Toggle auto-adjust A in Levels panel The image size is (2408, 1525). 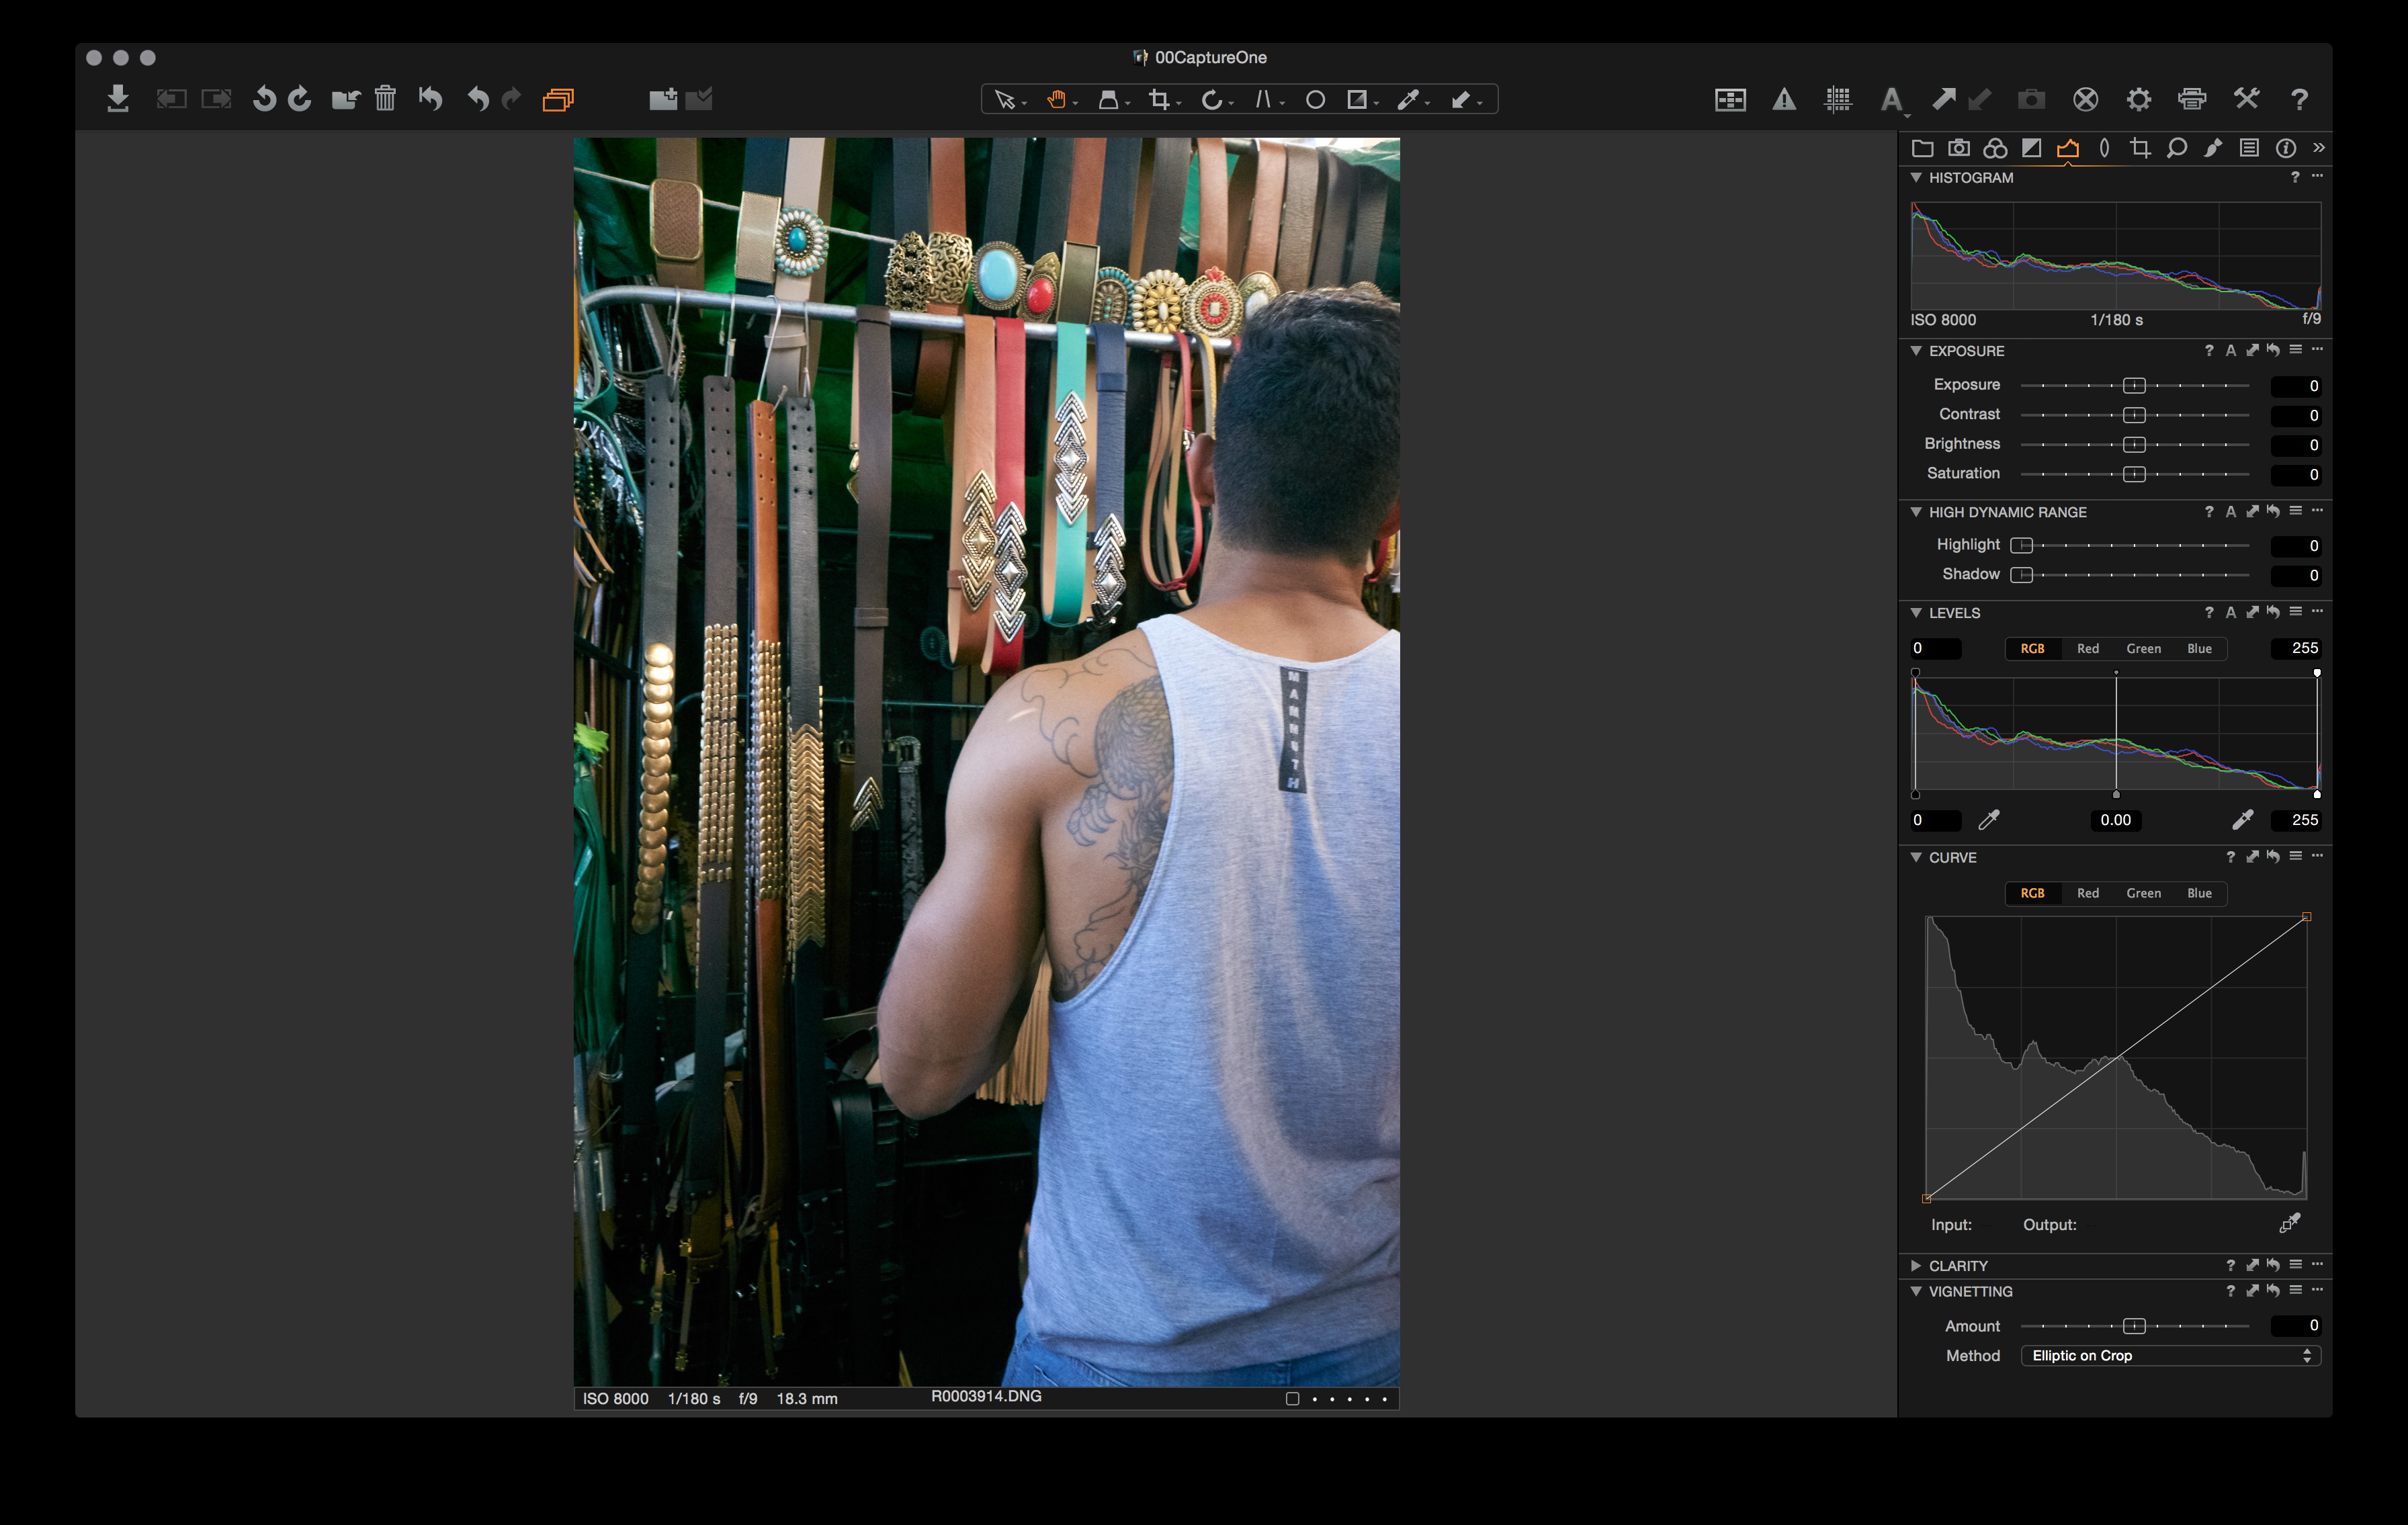[2230, 613]
